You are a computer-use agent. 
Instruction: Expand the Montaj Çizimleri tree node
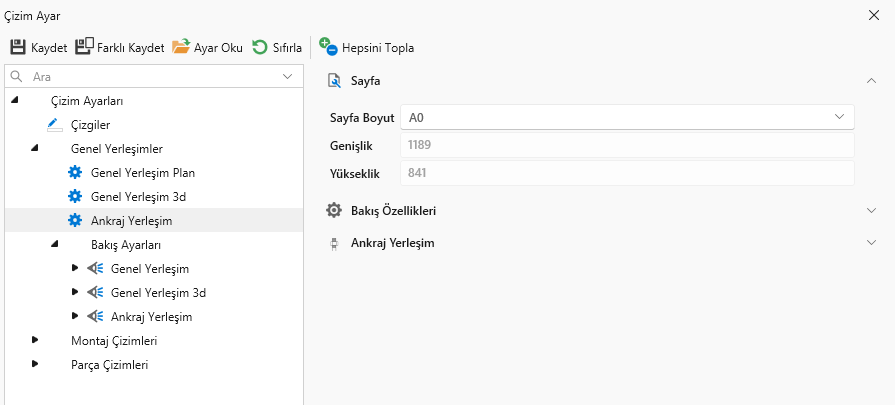click(x=36, y=341)
